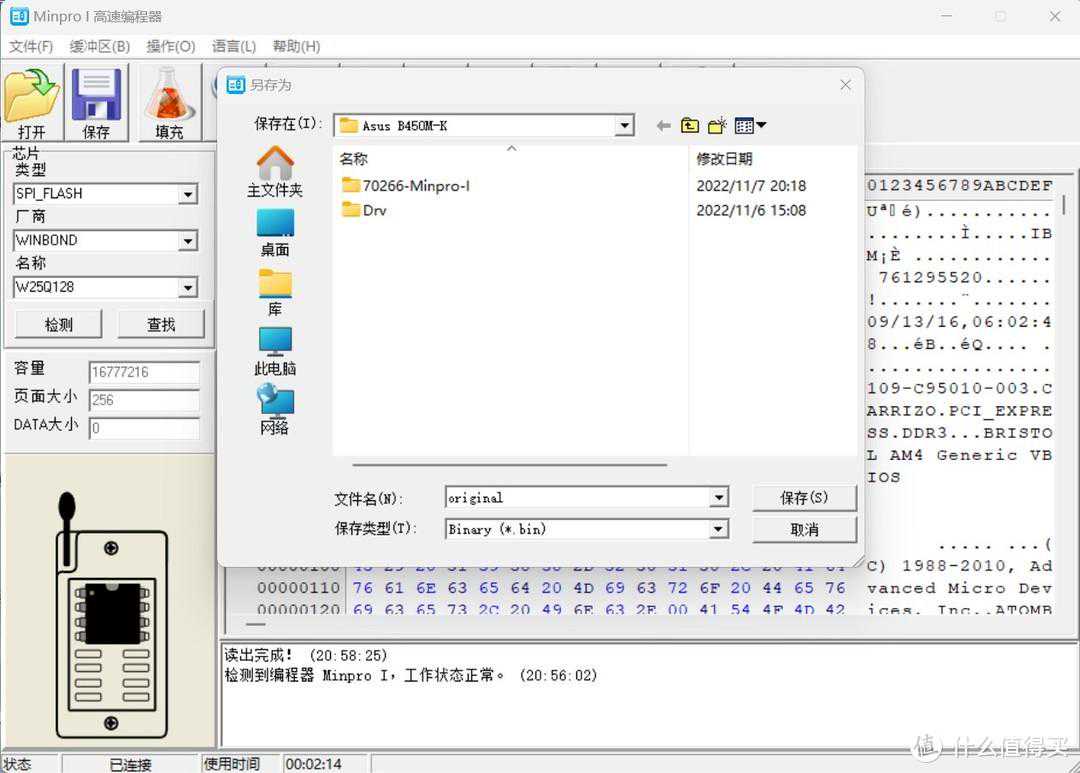Click the horizontal scrollbar in the file list
The width and height of the screenshot is (1080, 773).
point(510,464)
